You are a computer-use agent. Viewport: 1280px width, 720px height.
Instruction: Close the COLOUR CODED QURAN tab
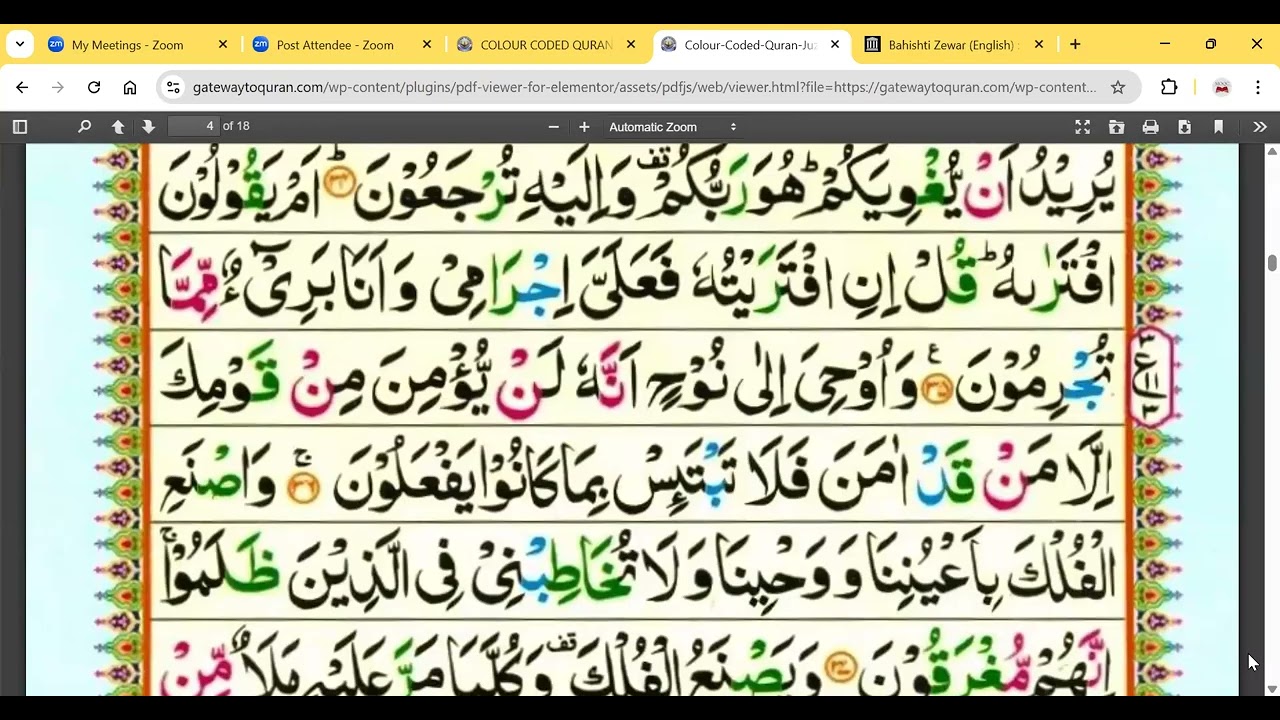point(631,45)
